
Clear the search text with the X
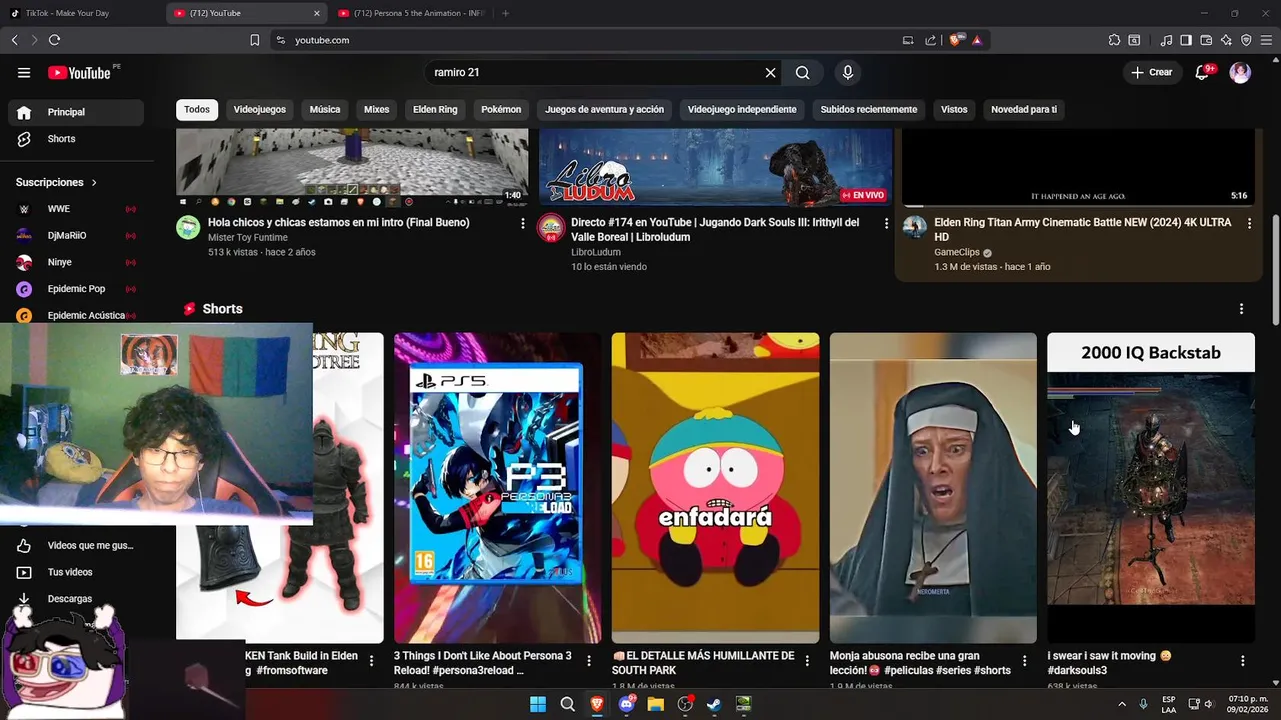point(770,73)
